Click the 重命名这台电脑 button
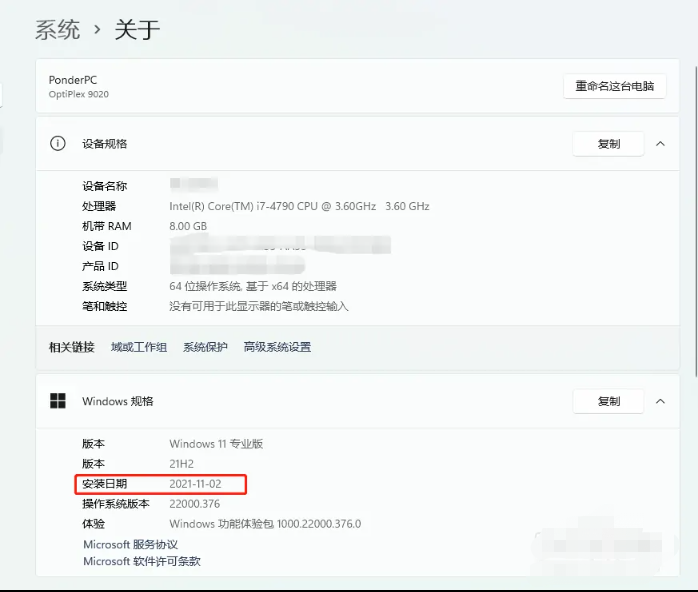 pyautogui.click(x=614, y=86)
